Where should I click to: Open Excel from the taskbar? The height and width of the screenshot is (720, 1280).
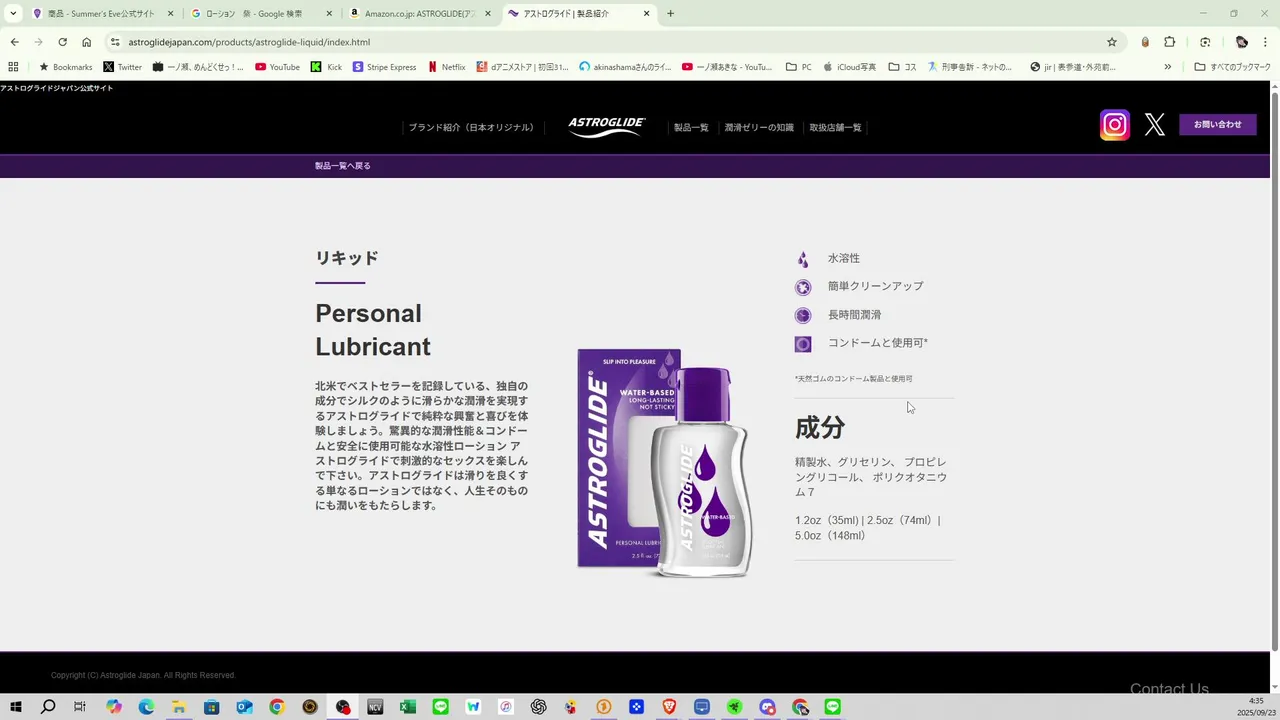tap(408, 707)
